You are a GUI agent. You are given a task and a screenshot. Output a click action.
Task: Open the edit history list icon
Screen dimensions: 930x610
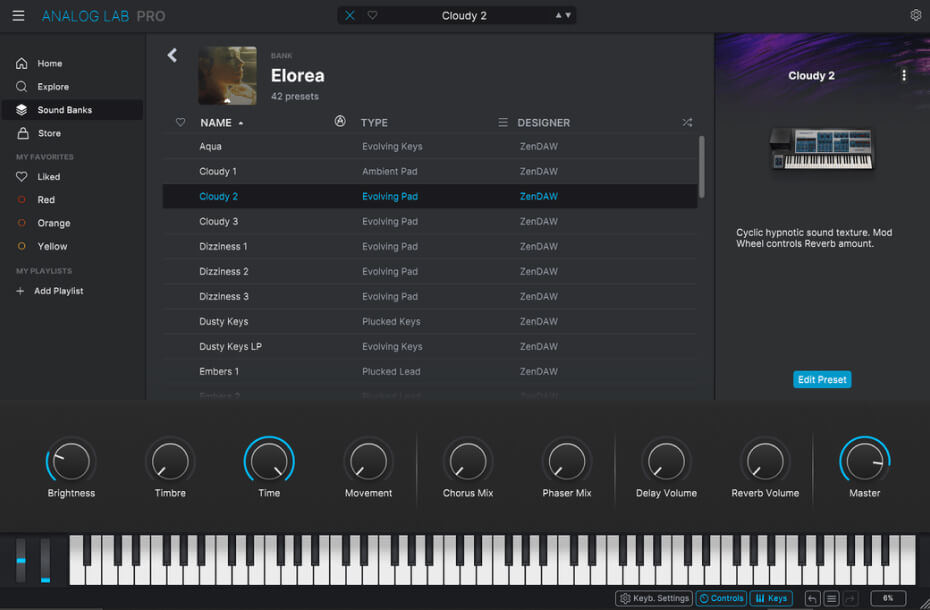click(832, 599)
